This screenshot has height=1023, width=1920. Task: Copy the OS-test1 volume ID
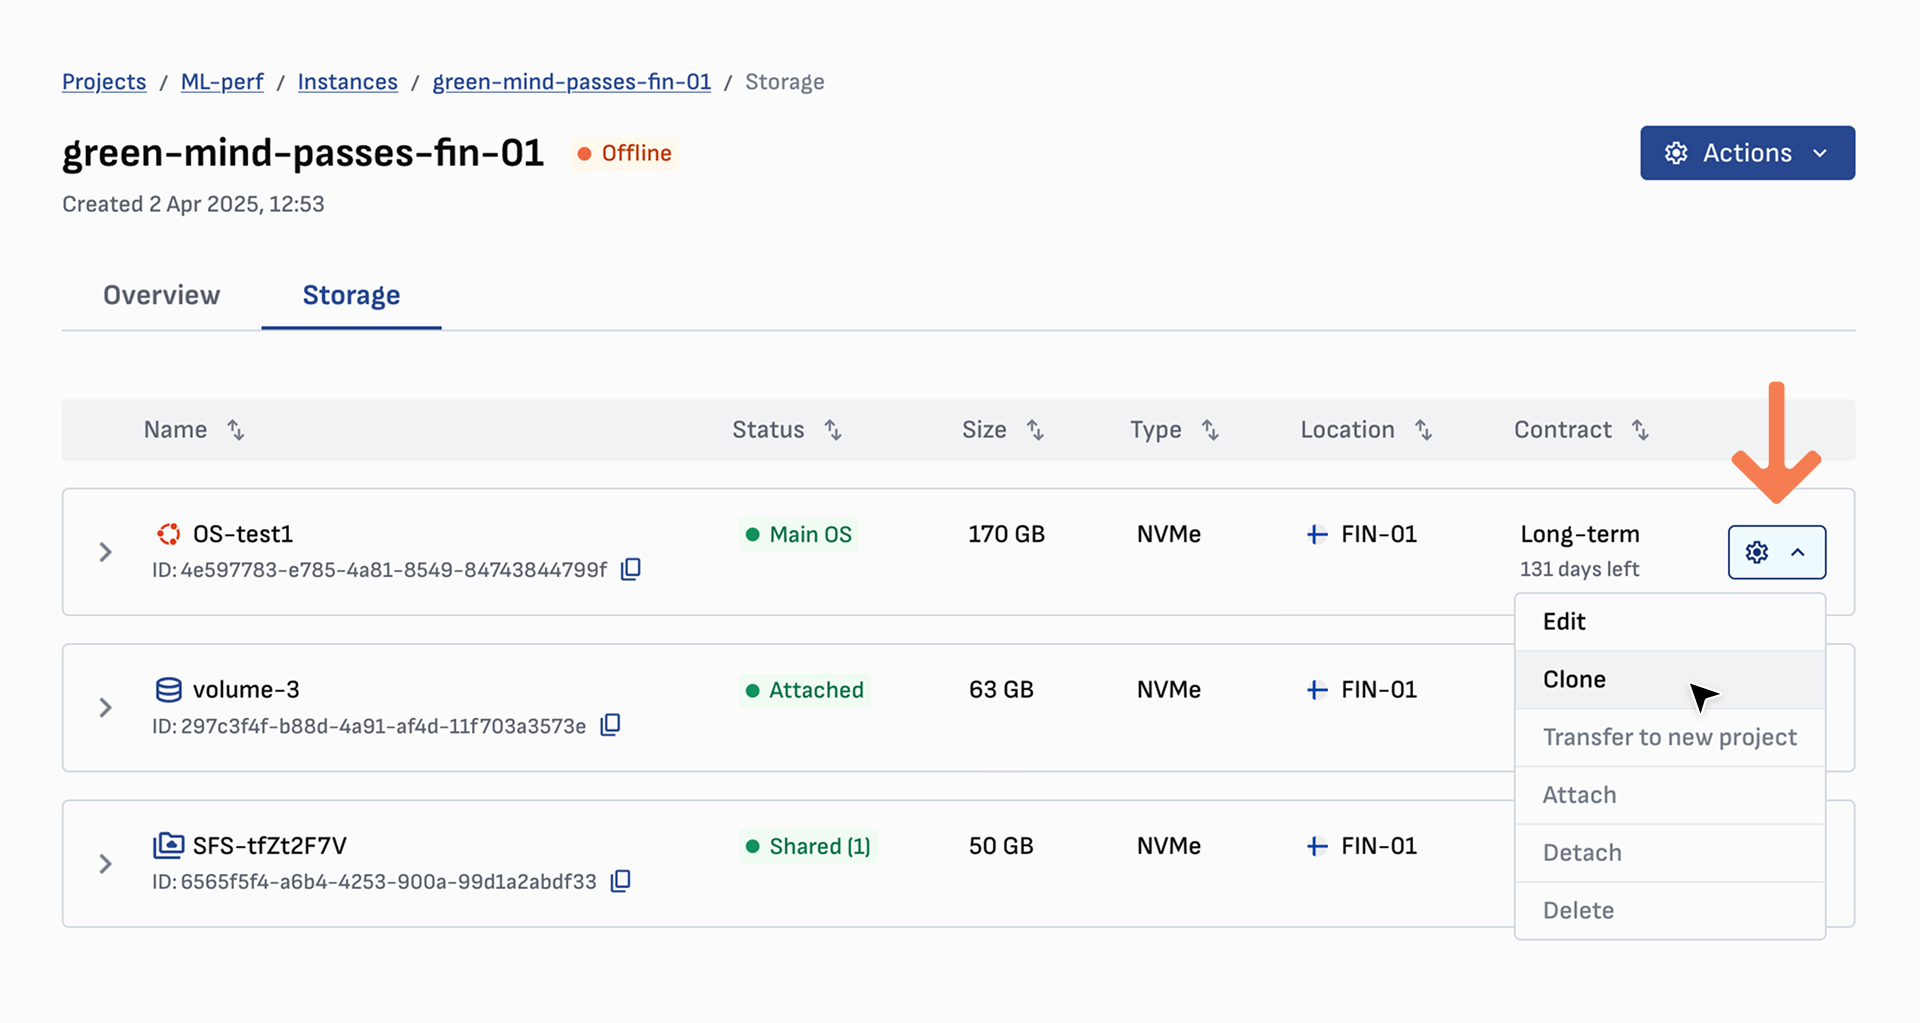[x=630, y=569]
